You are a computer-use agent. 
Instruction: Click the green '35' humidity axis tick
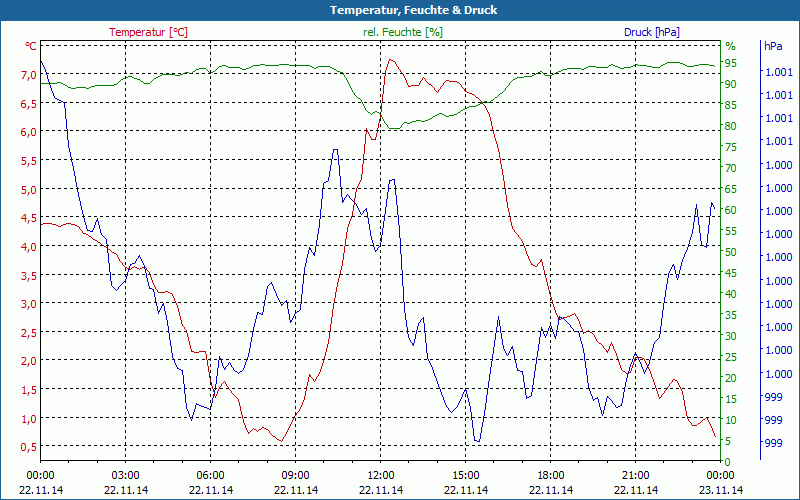pyautogui.click(x=731, y=315)
